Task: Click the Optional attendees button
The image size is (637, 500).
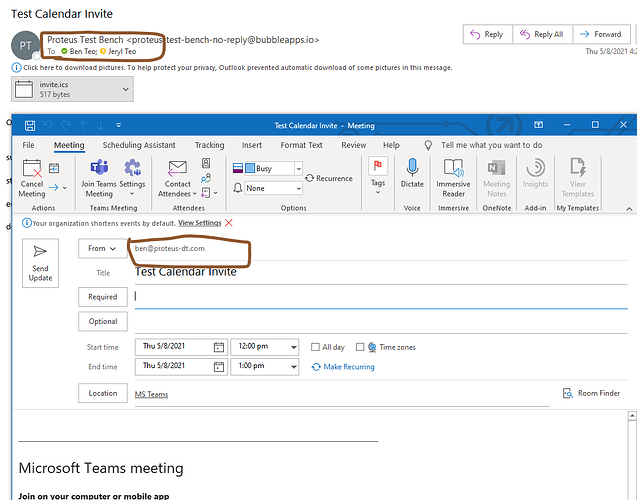Action: (103, 321)
